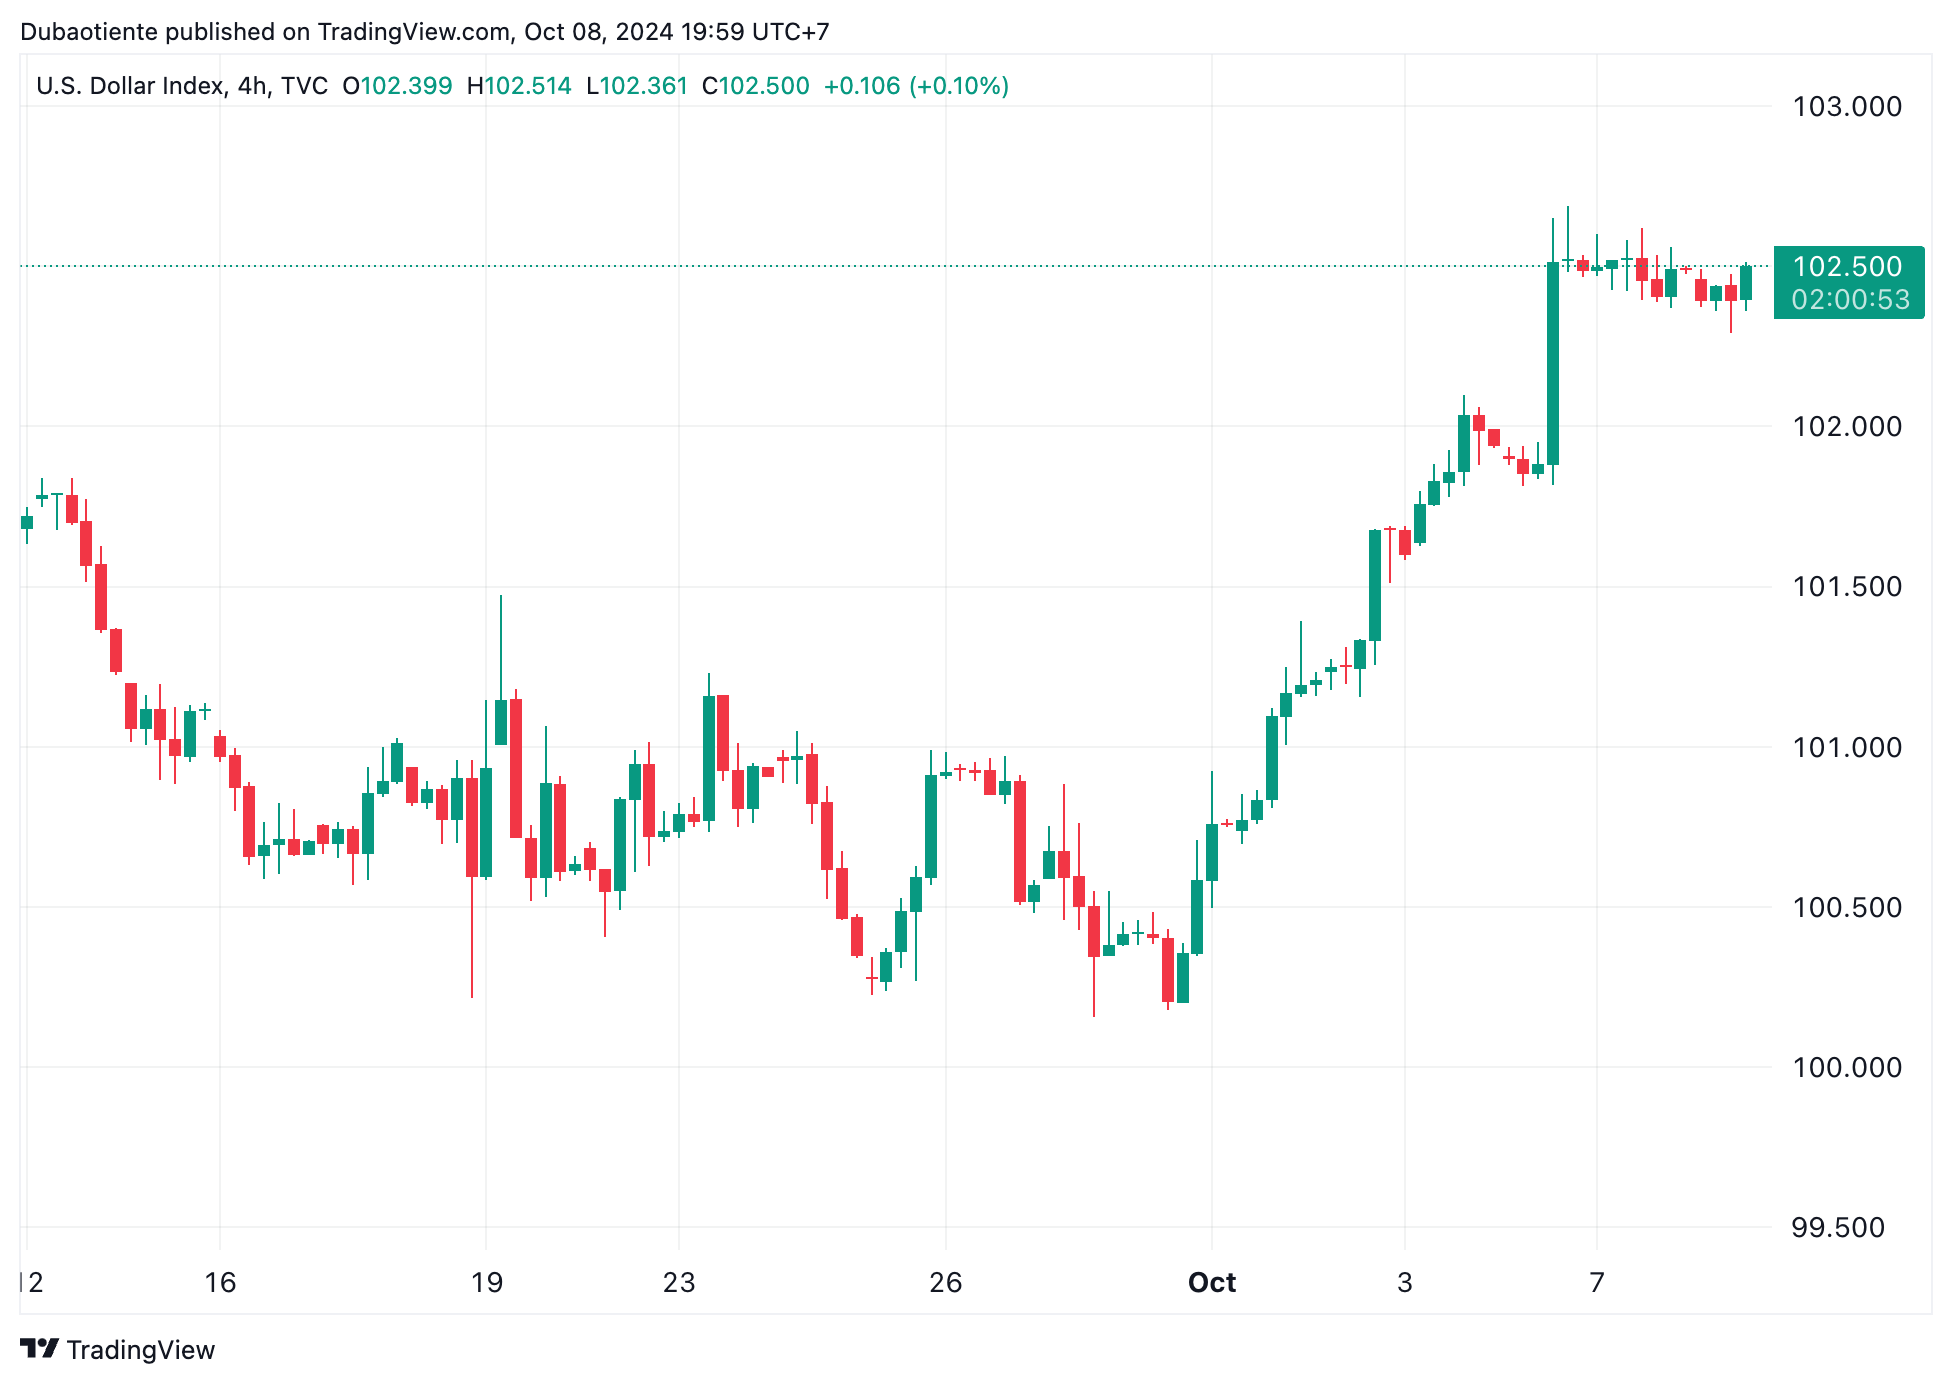Image resolution: width=1952 pixels, height=1384 pixels.
Task: Click the 'Oct' date axis label
Action: [x=1212, y=1282]
